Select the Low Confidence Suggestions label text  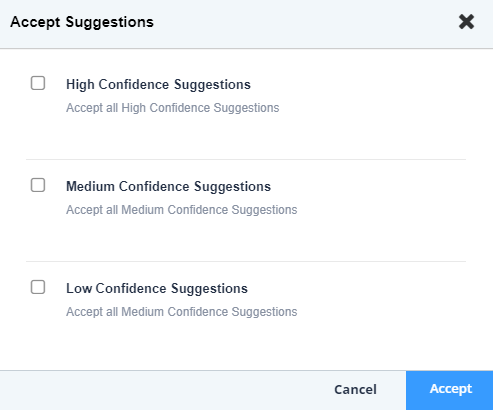[x=157, y=288]
